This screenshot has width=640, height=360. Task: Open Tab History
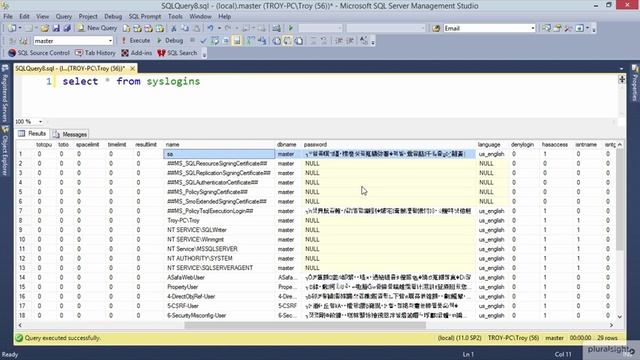point(95,53)
